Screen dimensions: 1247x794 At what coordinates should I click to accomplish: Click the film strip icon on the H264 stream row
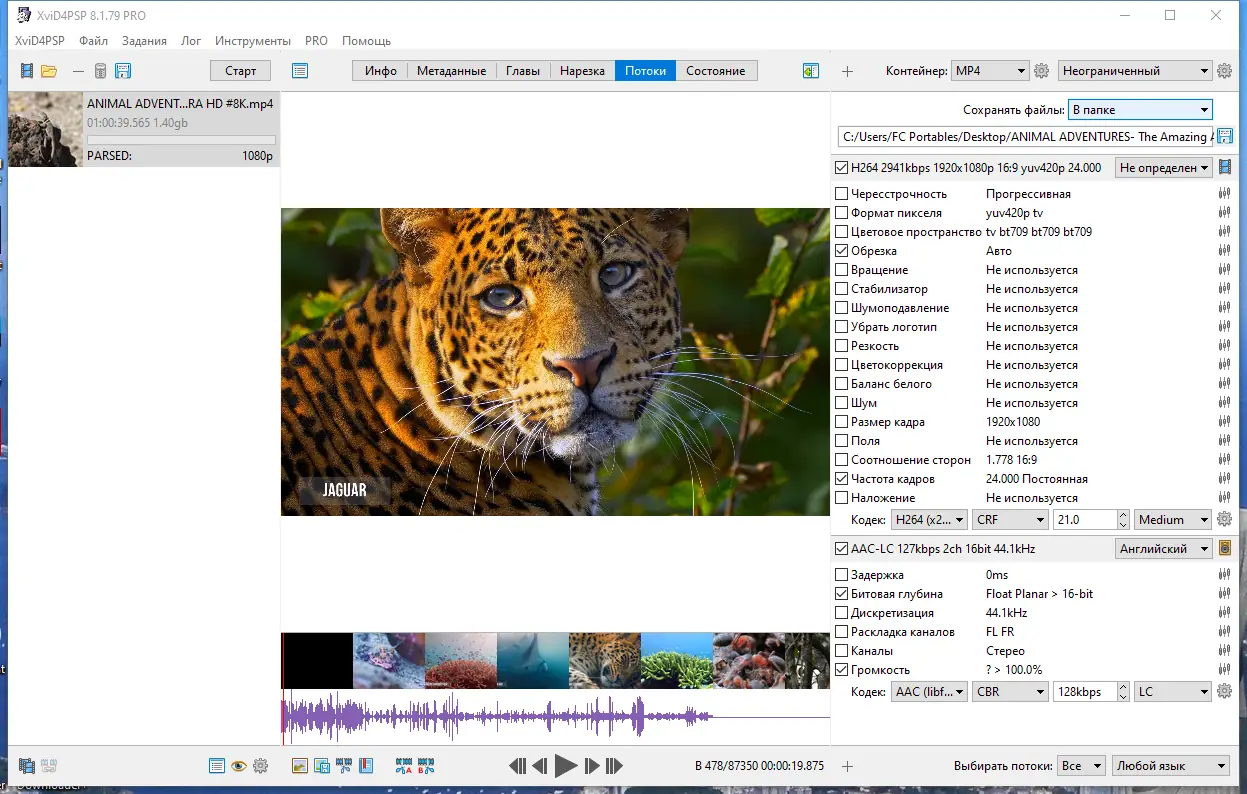coord(1225,168)
